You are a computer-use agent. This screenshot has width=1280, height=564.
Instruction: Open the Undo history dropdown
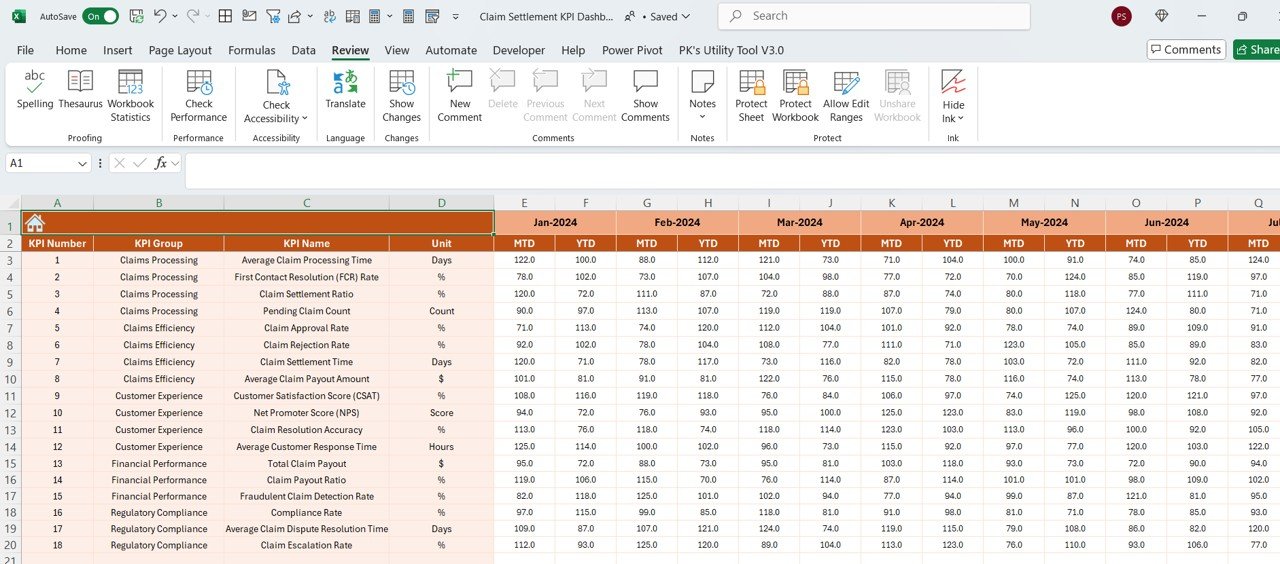tap(175, 16)
